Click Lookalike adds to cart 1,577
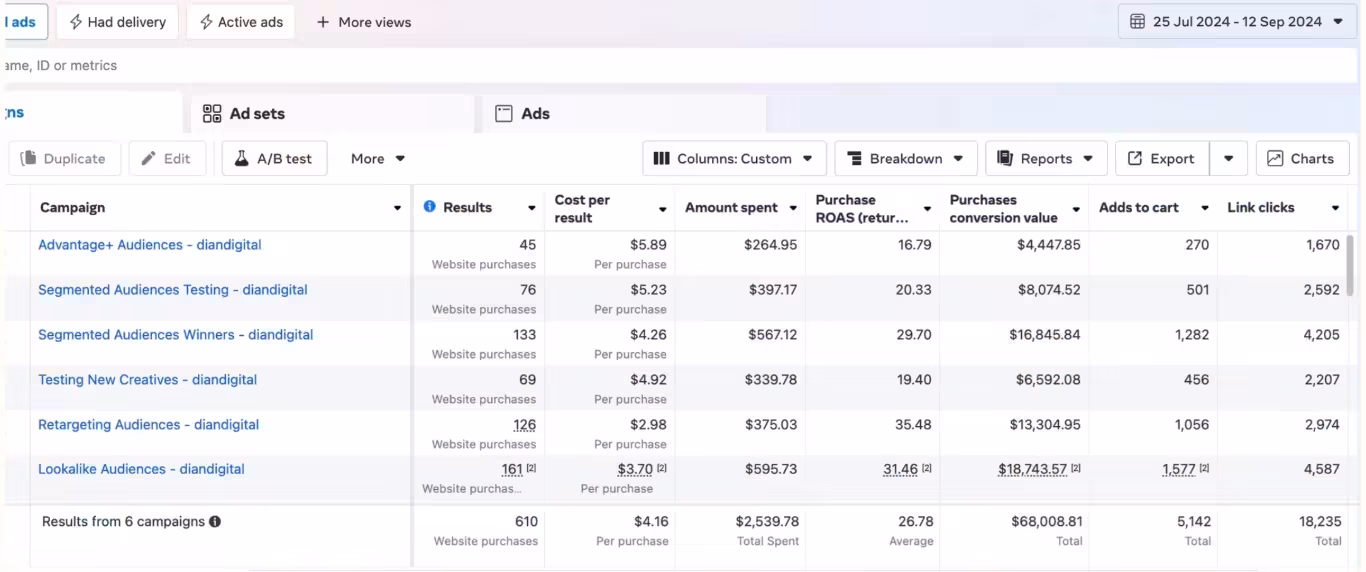The width and height of the screenshot is (1366, 572). (x=1179, y=469)
